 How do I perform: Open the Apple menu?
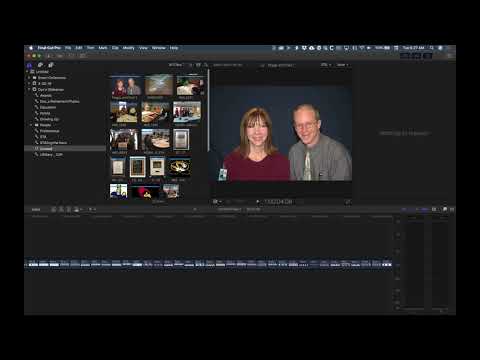[x=31, y=48]
